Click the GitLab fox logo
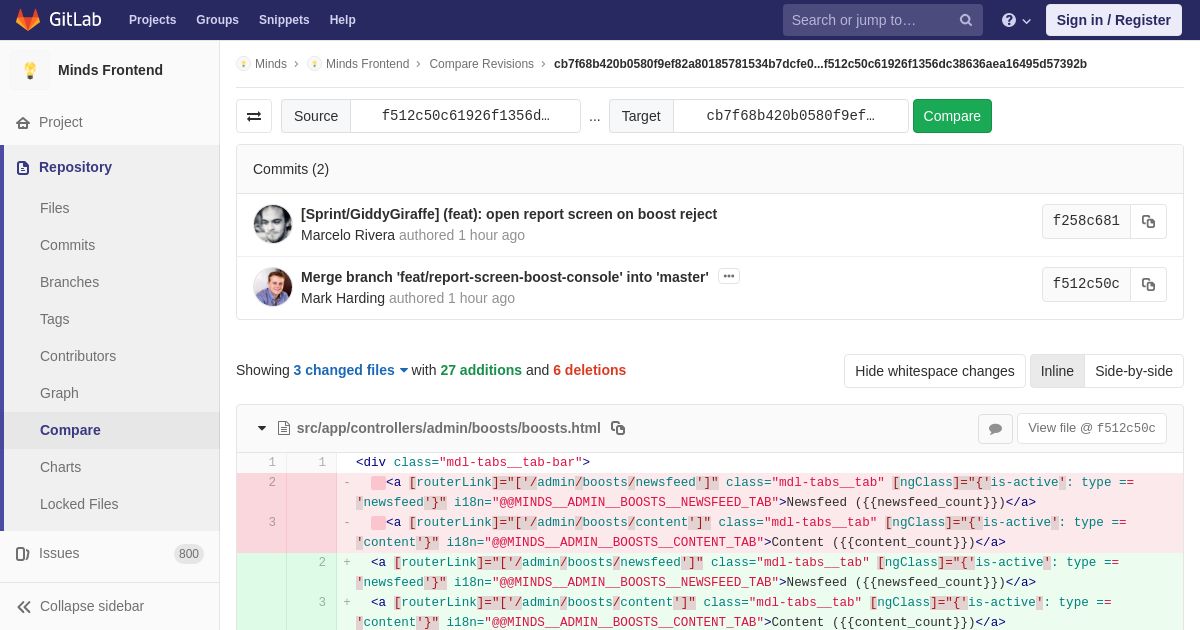Screen dimensions: 1200x630 click(28, 20)
